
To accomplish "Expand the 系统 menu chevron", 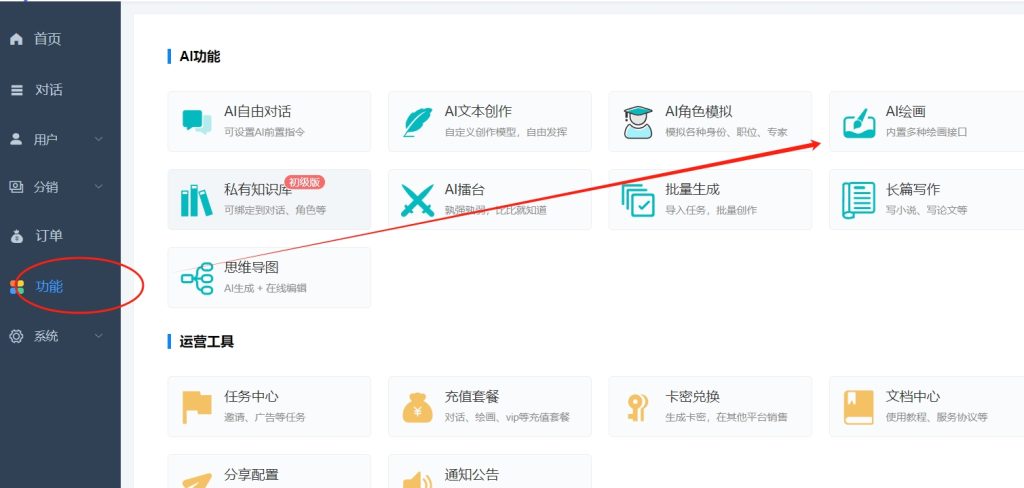I will [99, 336].
